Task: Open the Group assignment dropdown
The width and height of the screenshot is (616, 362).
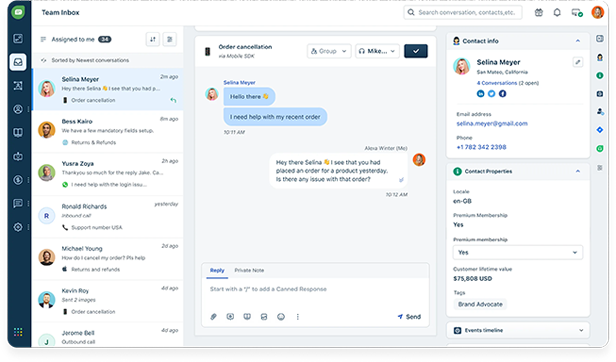Action: tap(329, 51)
